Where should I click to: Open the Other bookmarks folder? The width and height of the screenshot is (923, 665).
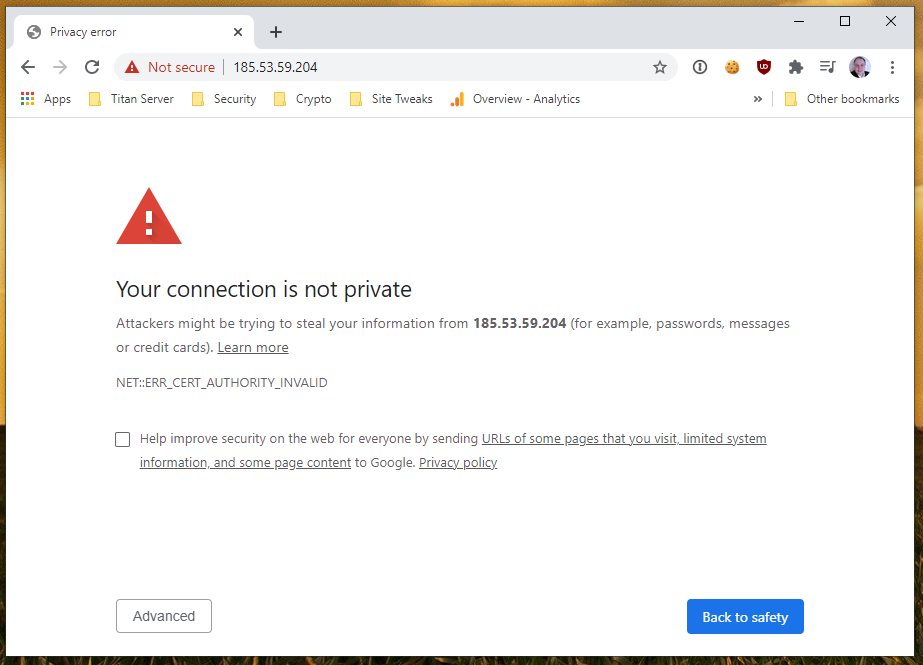click(842, 99)
